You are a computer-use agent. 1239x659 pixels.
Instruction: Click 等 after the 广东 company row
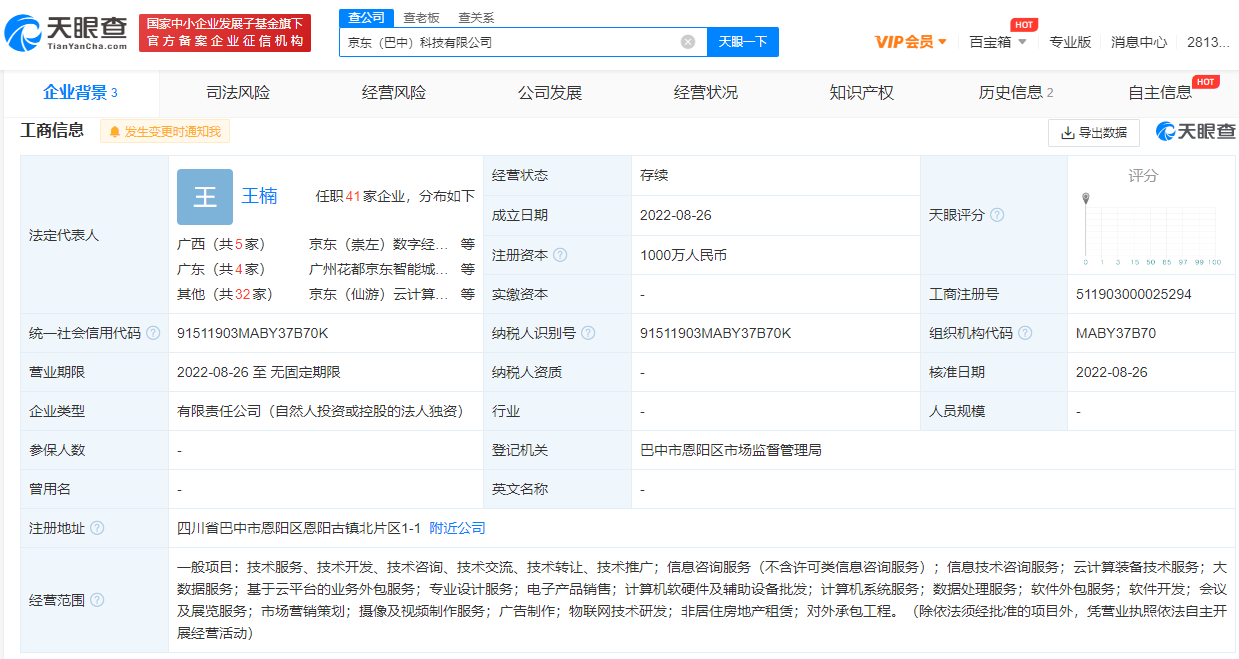(468, 269)
